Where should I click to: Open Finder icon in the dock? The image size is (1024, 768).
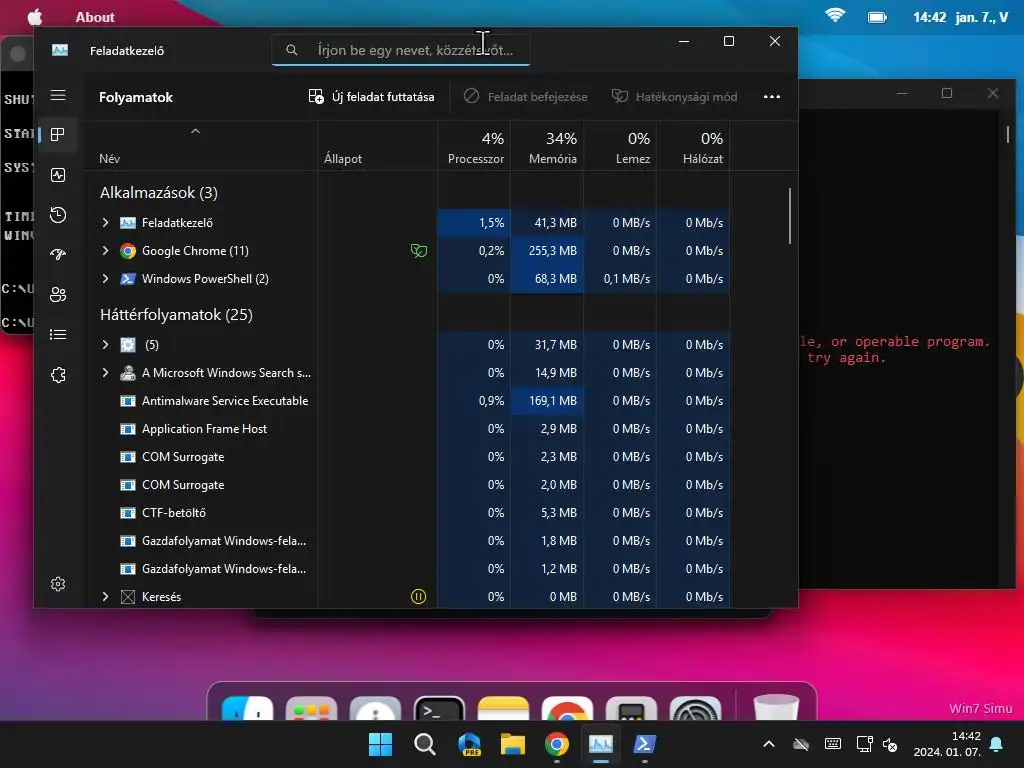click(248, 709)
